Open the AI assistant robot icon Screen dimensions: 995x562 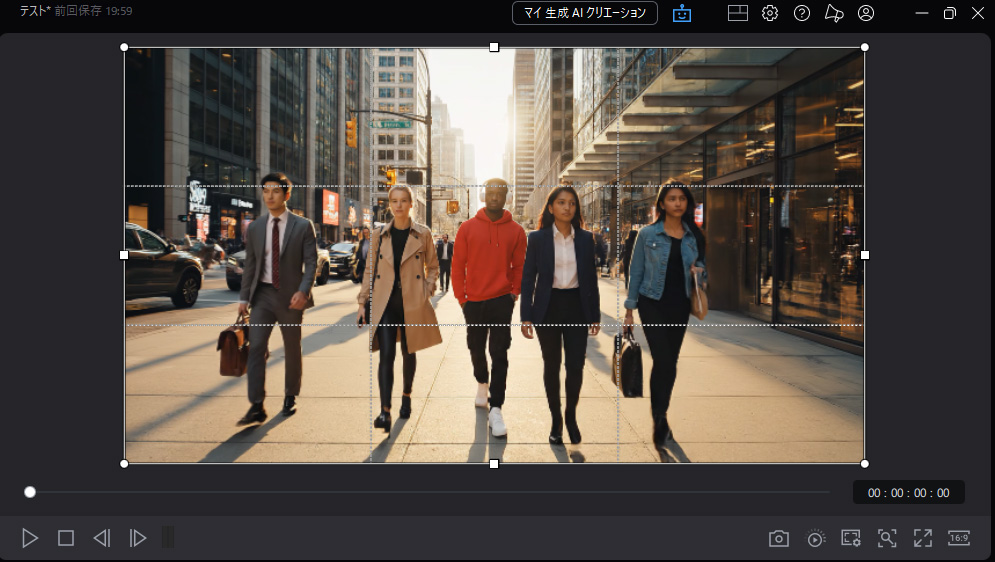pos(682,13)
